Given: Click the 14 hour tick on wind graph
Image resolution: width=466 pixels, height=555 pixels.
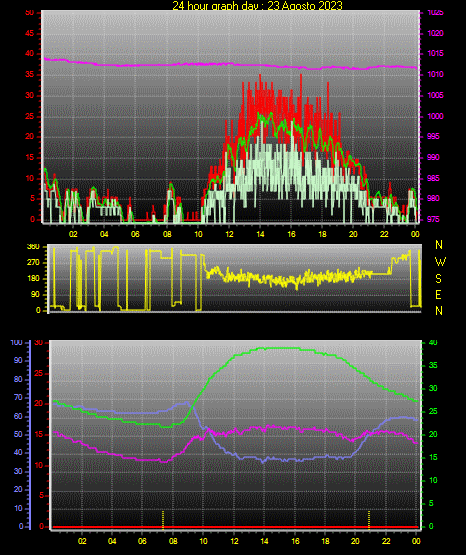Looking at the screenshot, I should [x=260, y=234].
